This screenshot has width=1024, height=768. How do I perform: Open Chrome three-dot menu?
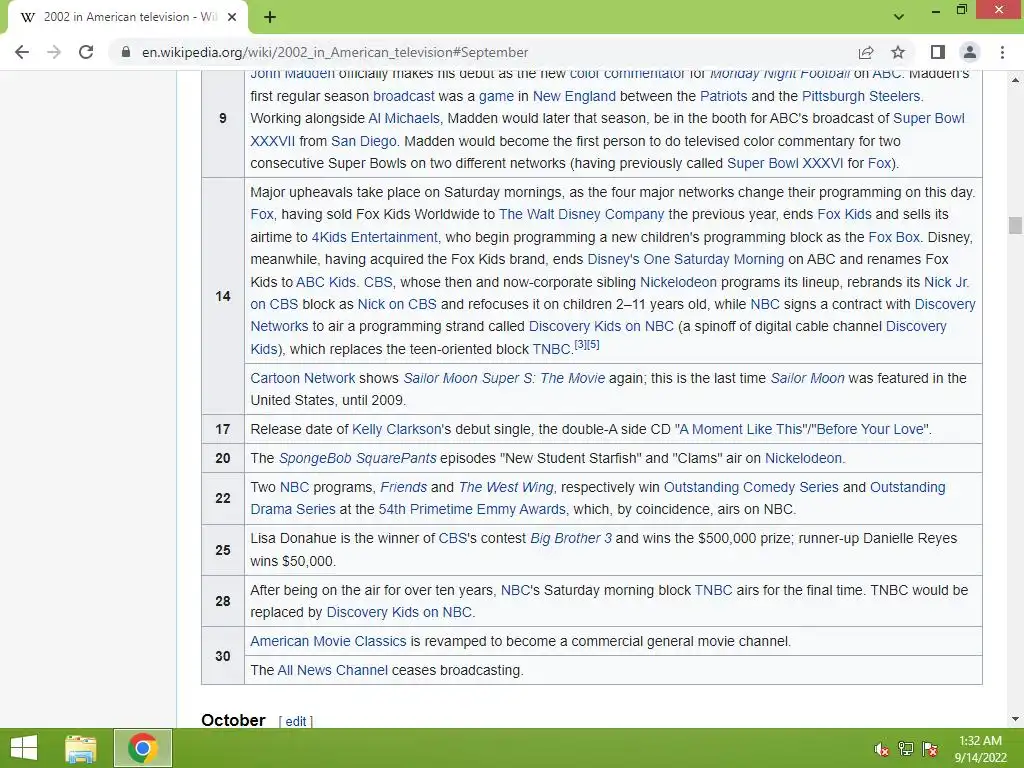tap(1002, 52)
